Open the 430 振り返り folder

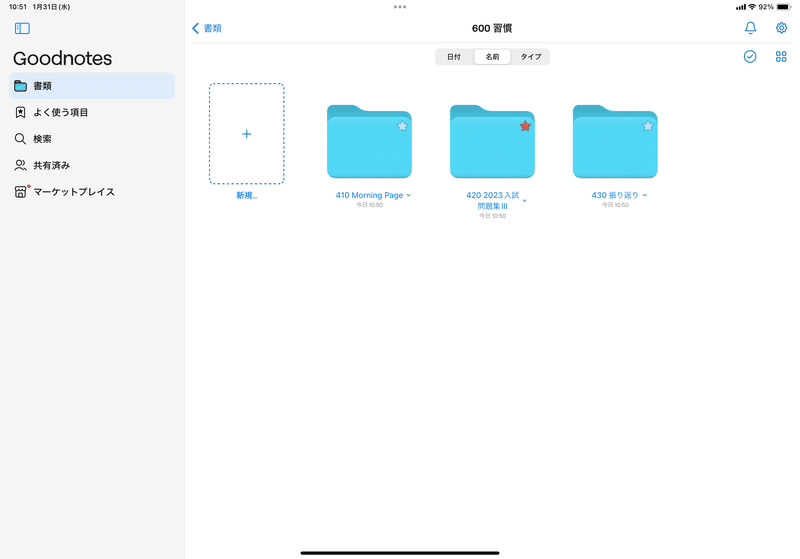[615, 142]
